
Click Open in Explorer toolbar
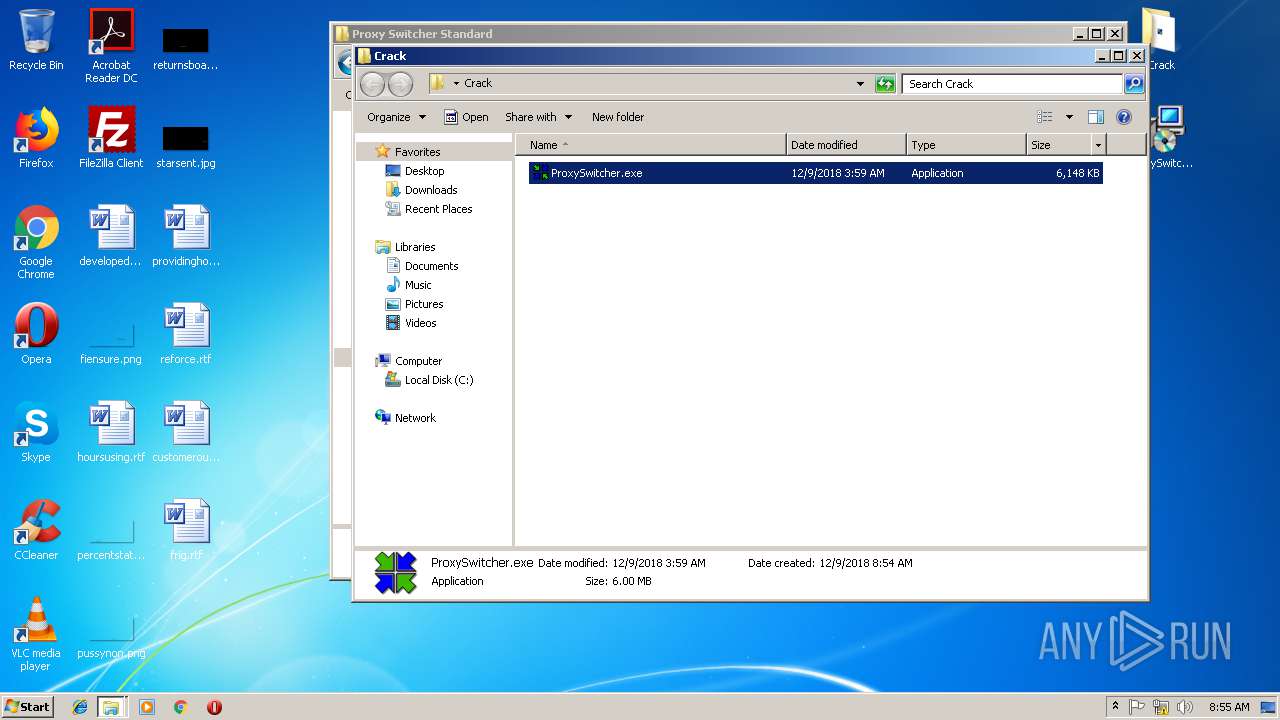coord(466,117)
